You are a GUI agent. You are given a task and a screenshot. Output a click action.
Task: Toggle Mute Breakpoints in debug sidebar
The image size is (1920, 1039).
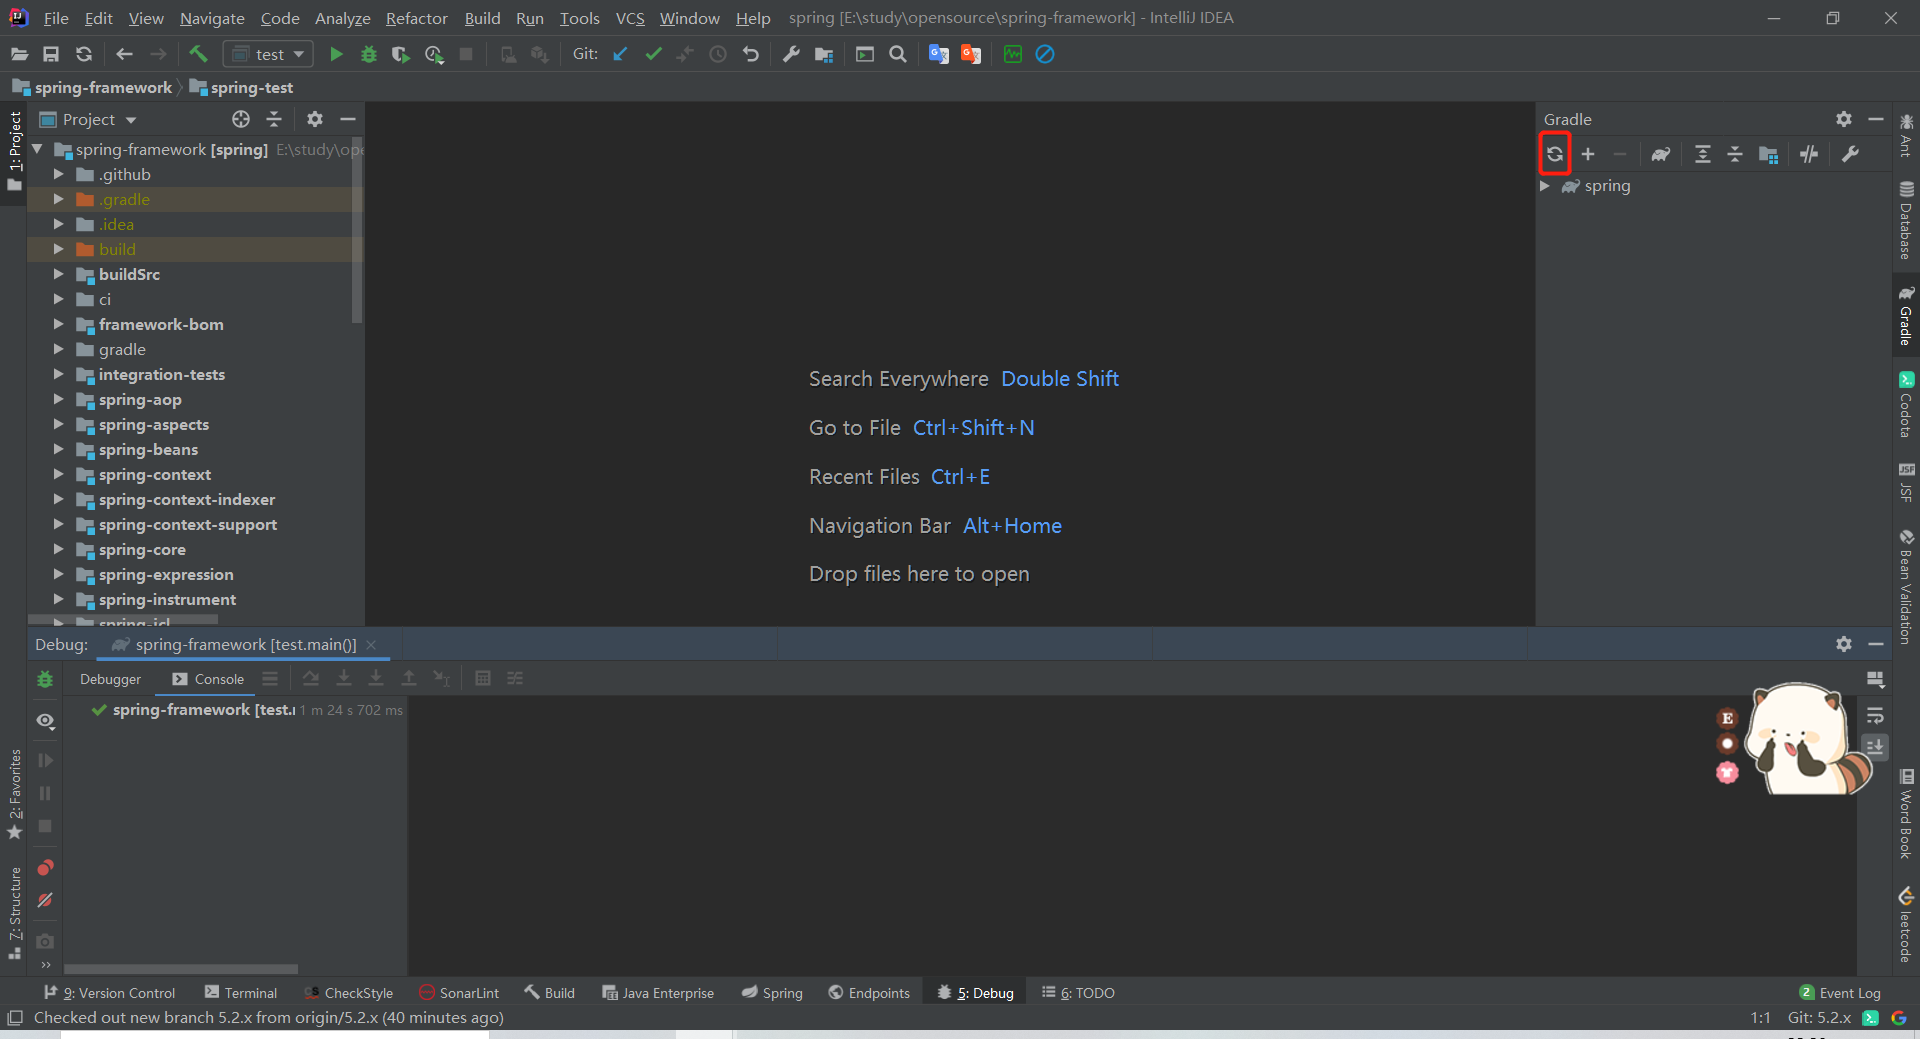click(45, 900)
